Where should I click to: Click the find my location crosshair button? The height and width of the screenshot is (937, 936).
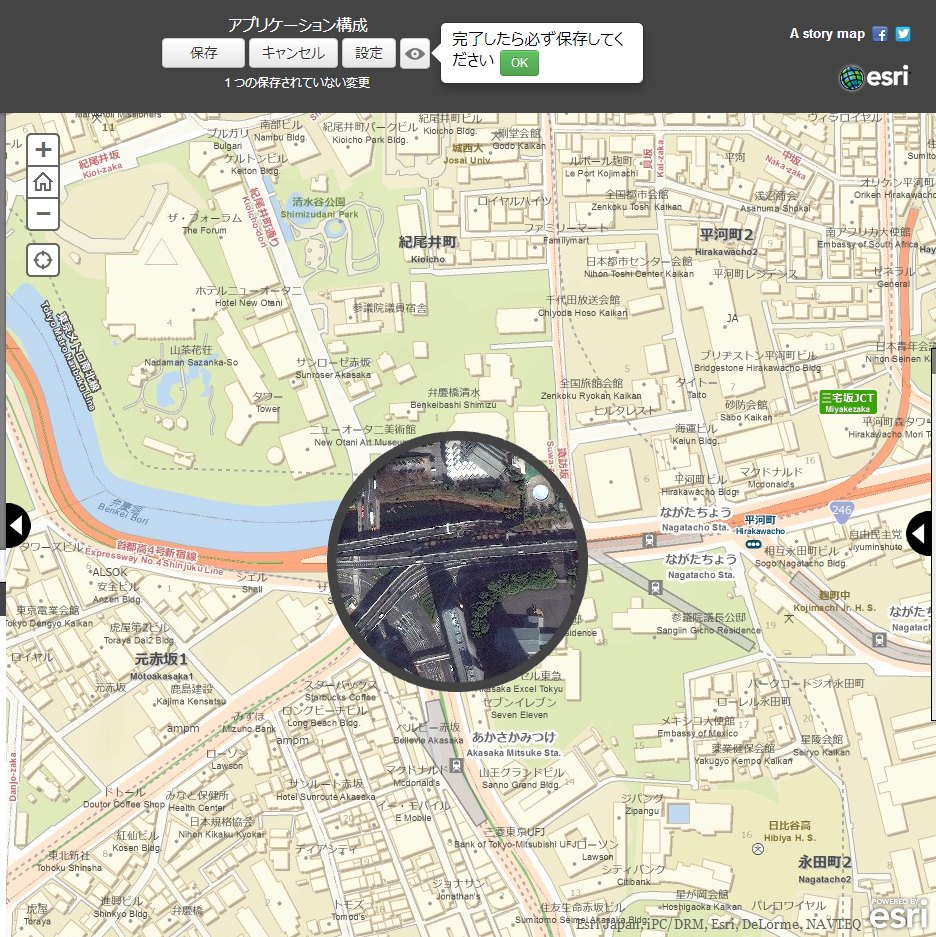pyautogui.click(x=43, y=260)
